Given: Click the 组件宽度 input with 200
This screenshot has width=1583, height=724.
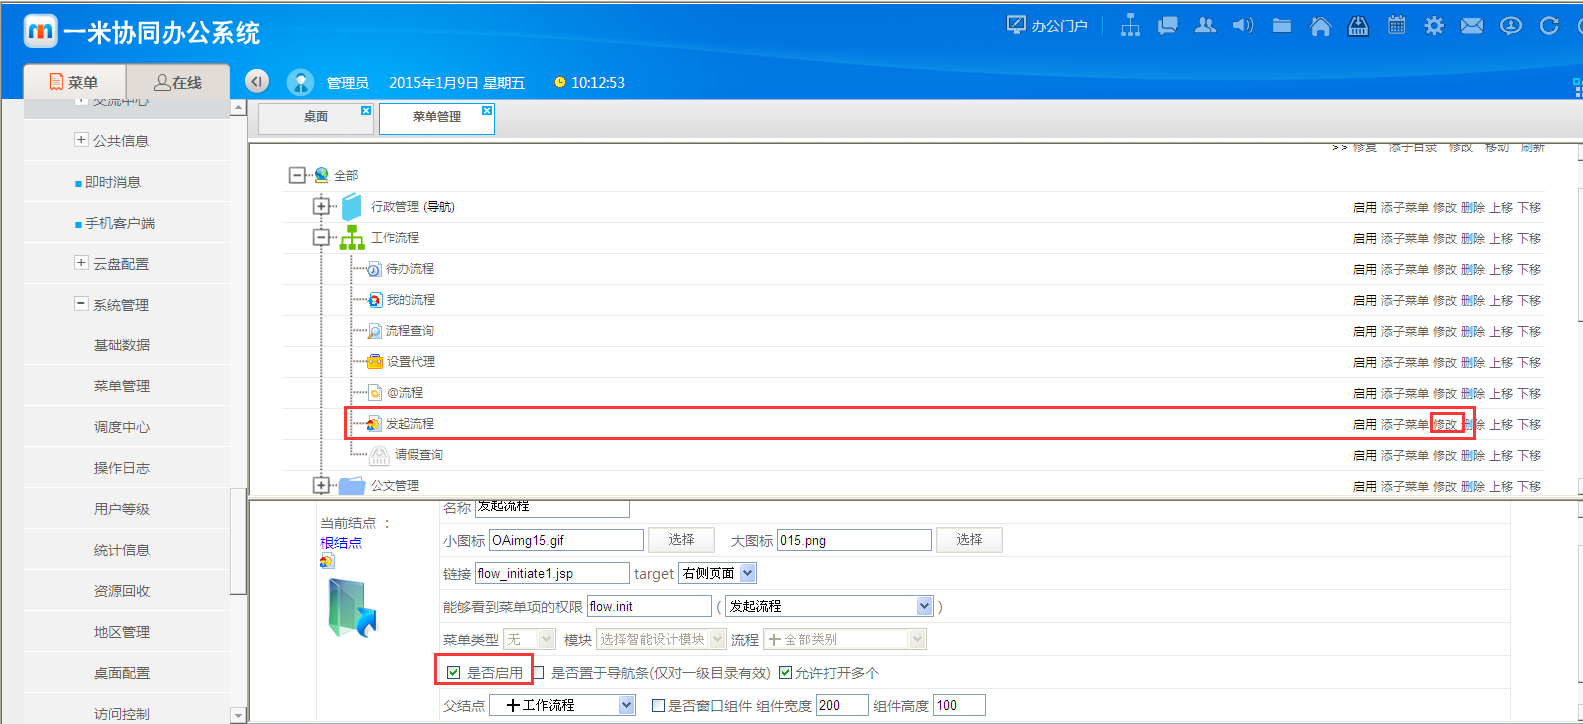Looking at the screenshot, I should click(x=842, y=705).
